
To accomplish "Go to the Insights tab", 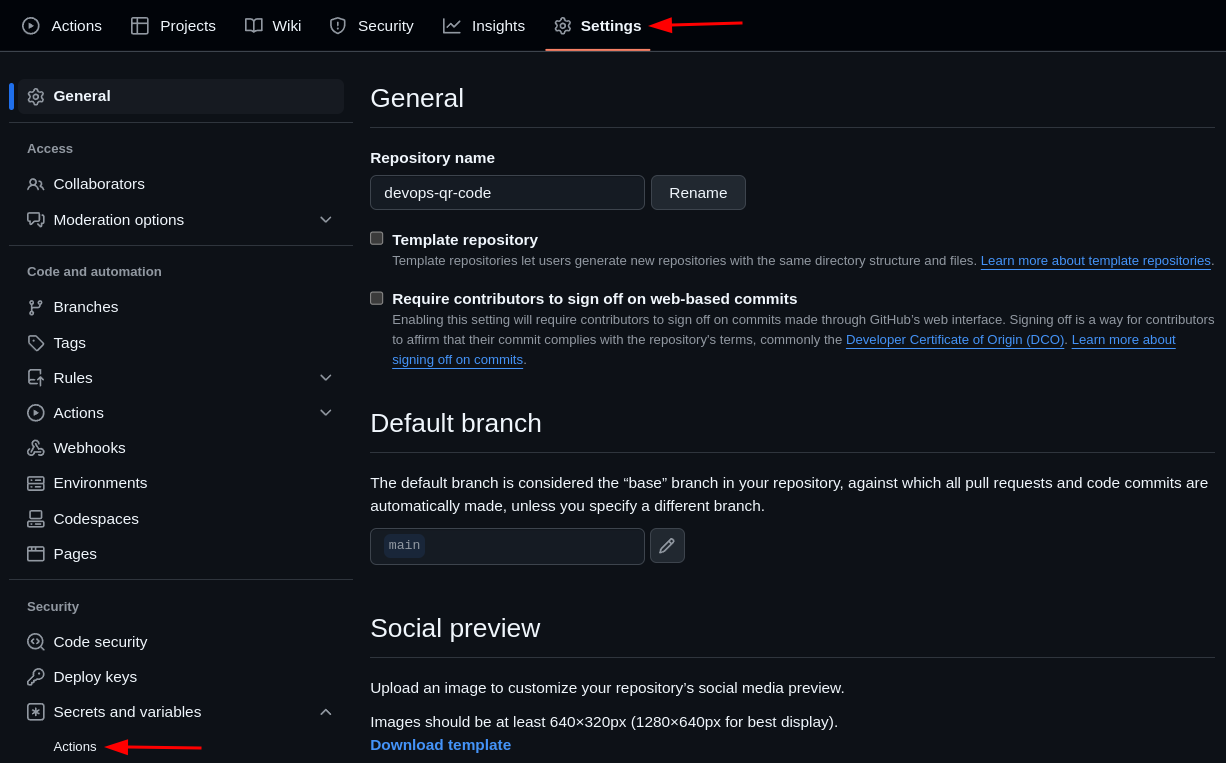I will pos(484,26).
